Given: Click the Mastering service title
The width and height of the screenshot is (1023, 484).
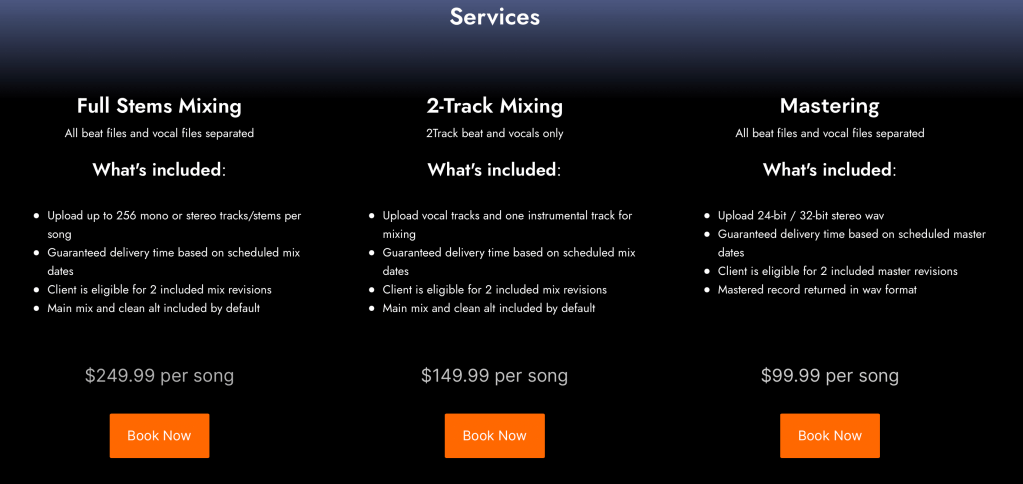Looking at the screenshot, I should 829,105.
